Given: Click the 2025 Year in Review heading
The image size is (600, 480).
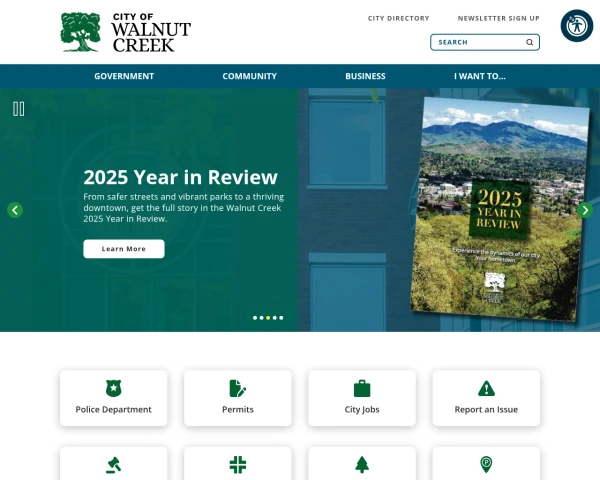Looking at the screenshot, I should pos(180,177).
